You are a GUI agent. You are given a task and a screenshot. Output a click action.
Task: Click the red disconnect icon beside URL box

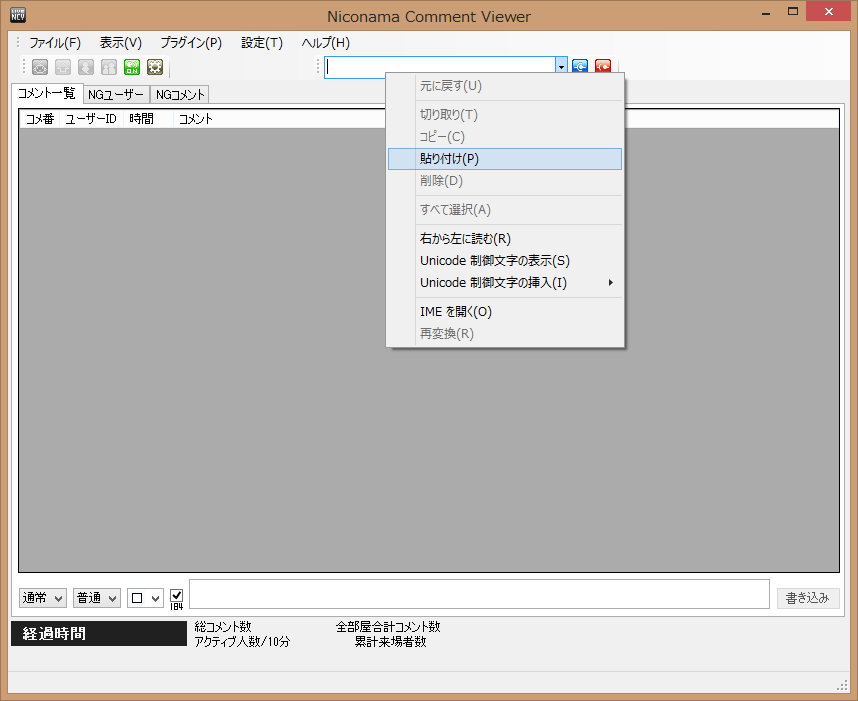603,67
